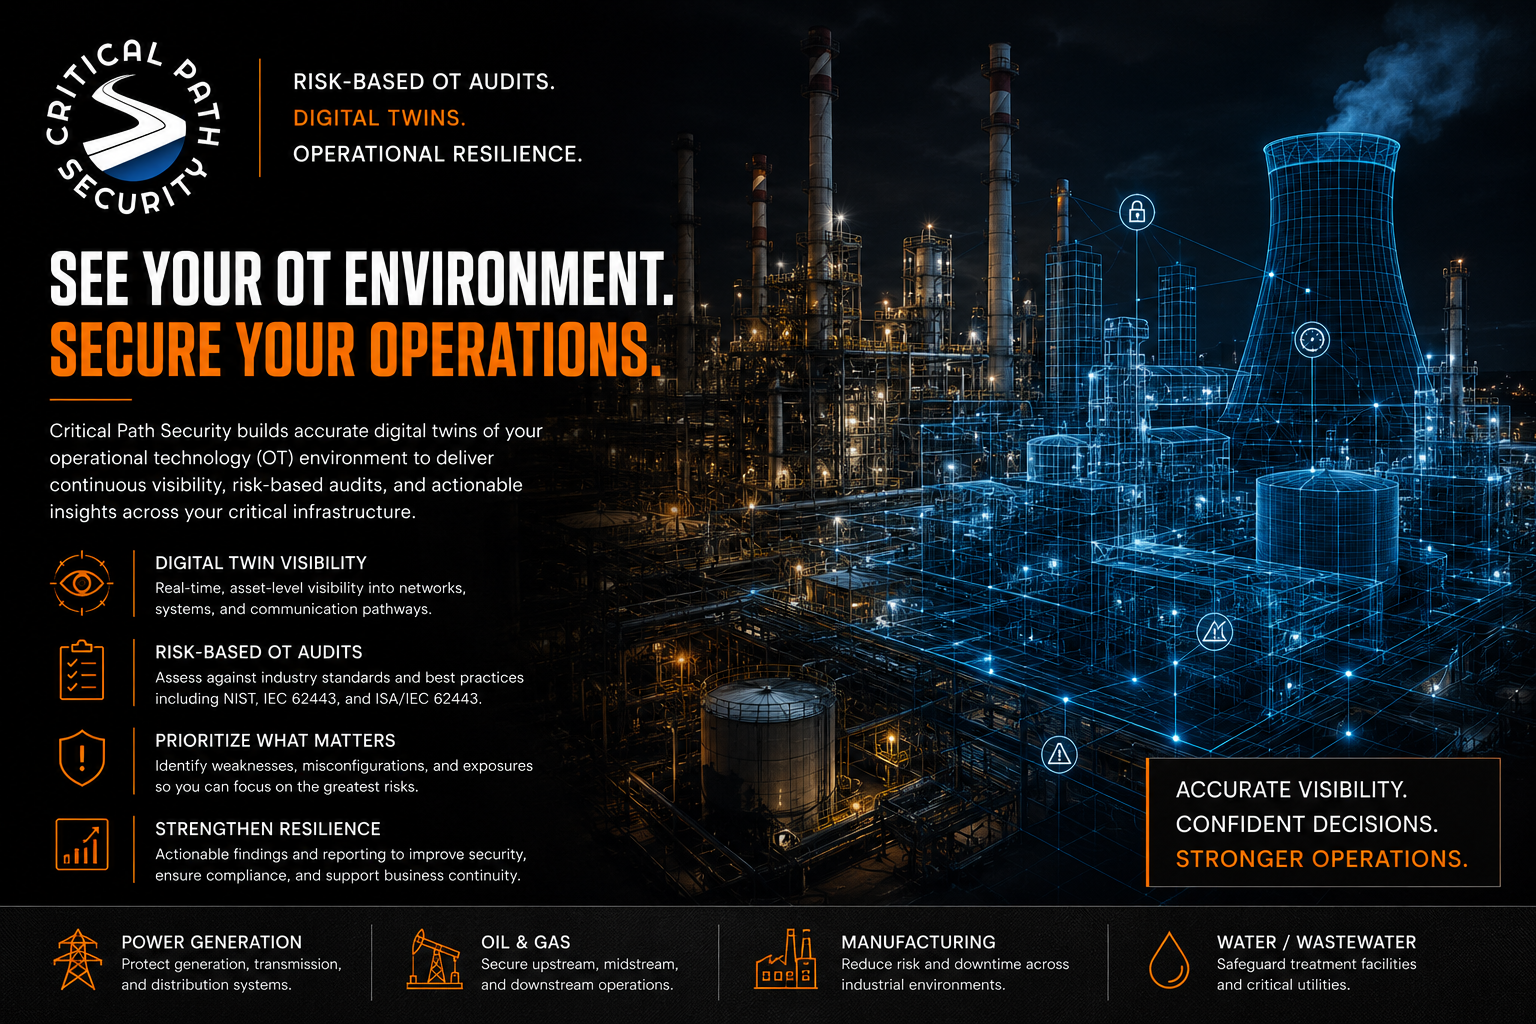Click the text "Protect generation, transmission"
1536x1024 pixels.
(x=231, y=964)
